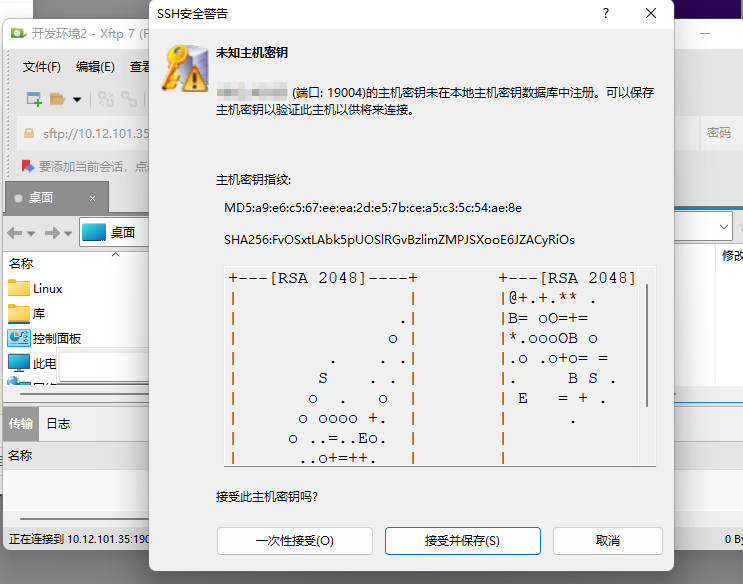Select the 控制面板 item
Viewport: 743px width, 584px height.
56,338
